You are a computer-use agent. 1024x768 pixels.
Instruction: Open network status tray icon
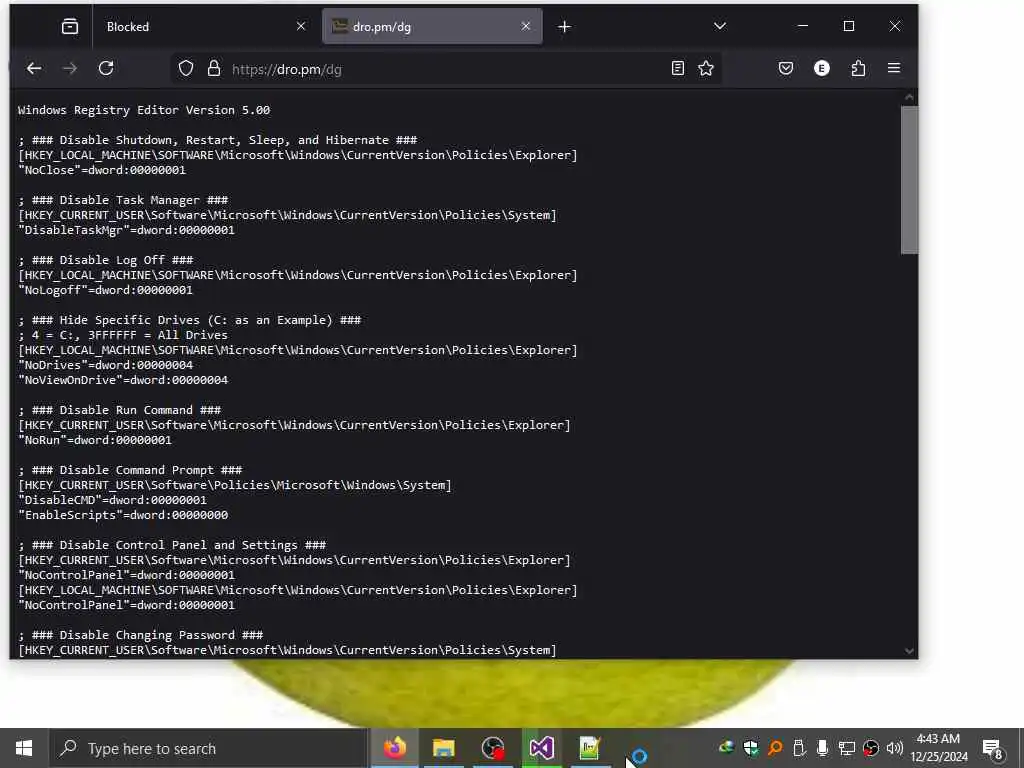[x=847, y=748]
